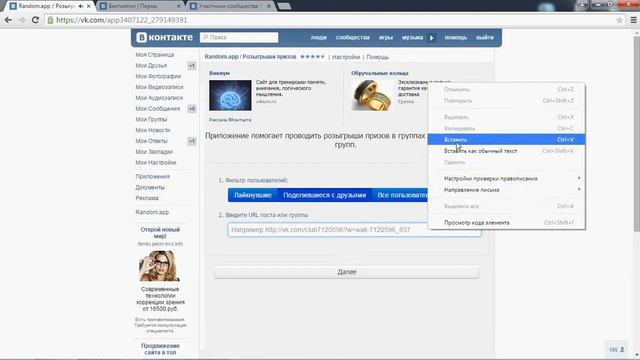Open the игры header link

(386, 38)
